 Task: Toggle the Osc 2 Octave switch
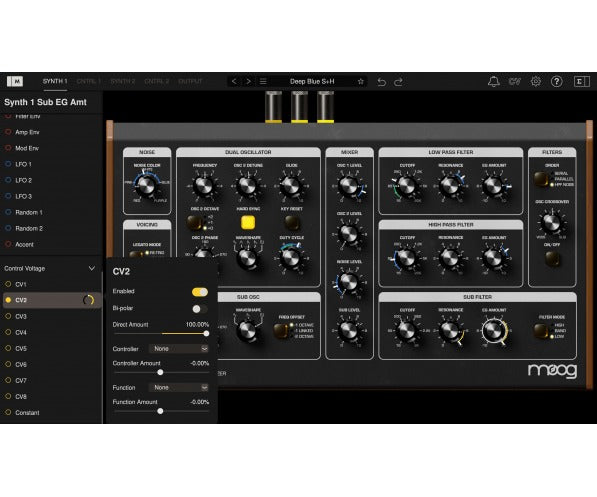point(195,222)
